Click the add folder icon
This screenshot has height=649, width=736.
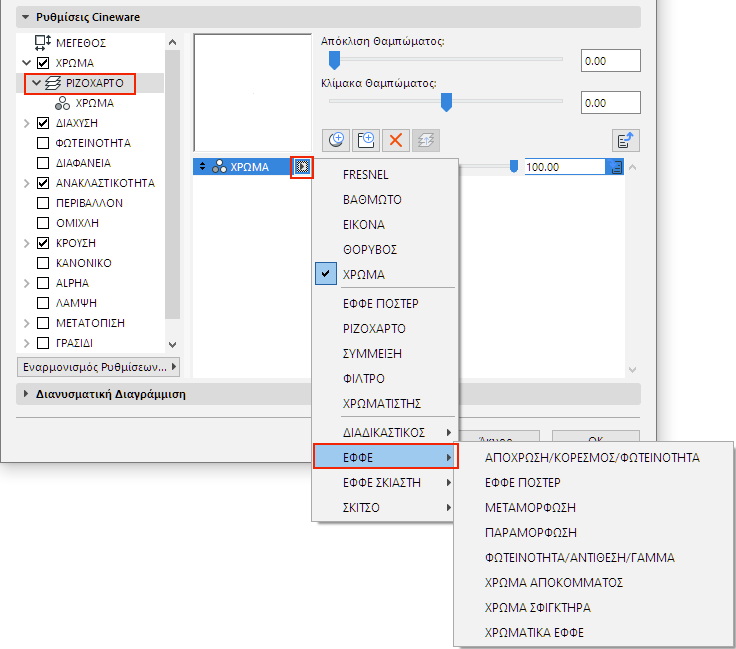coord(366,140)
